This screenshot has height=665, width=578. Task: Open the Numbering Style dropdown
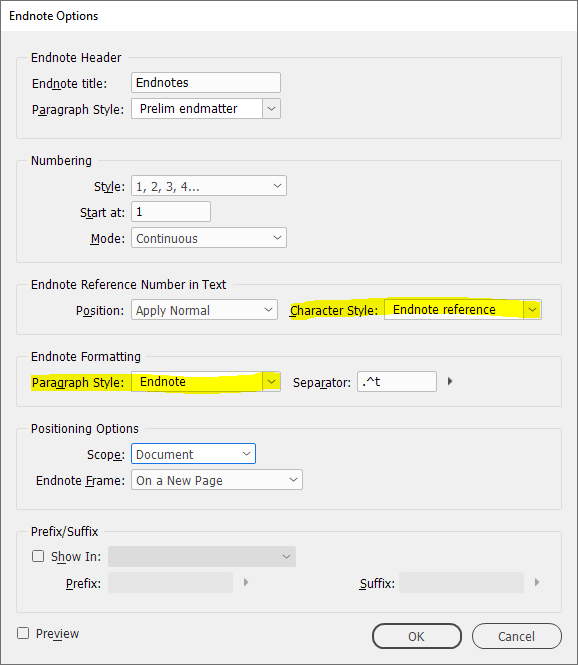point(209,186)
